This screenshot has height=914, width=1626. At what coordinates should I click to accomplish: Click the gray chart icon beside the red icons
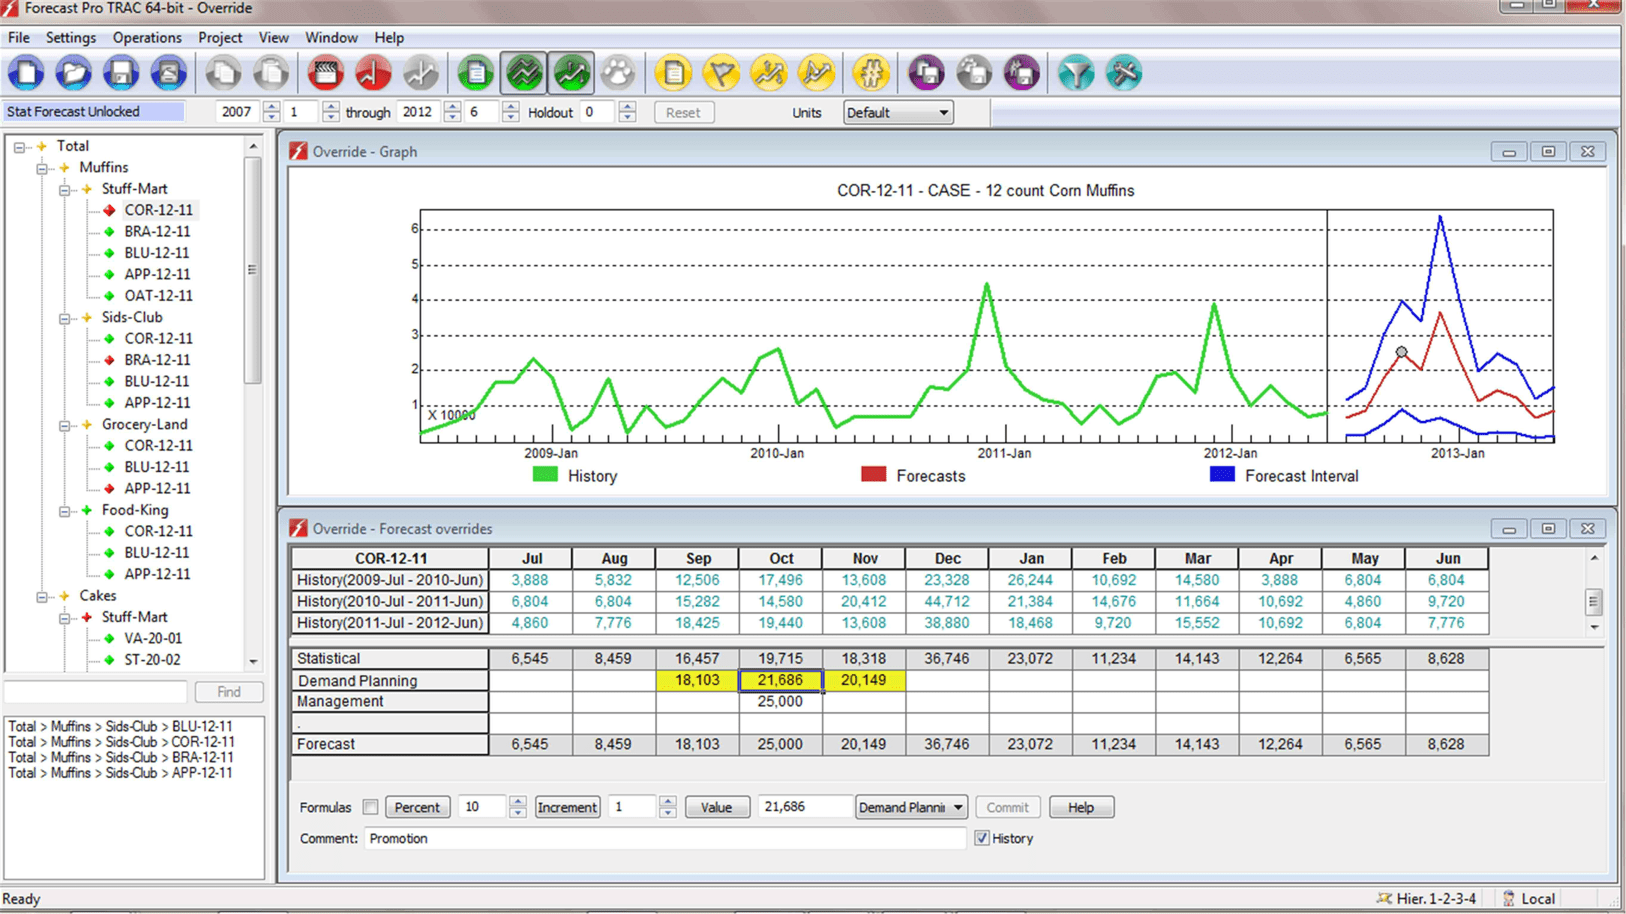[420, 73]
